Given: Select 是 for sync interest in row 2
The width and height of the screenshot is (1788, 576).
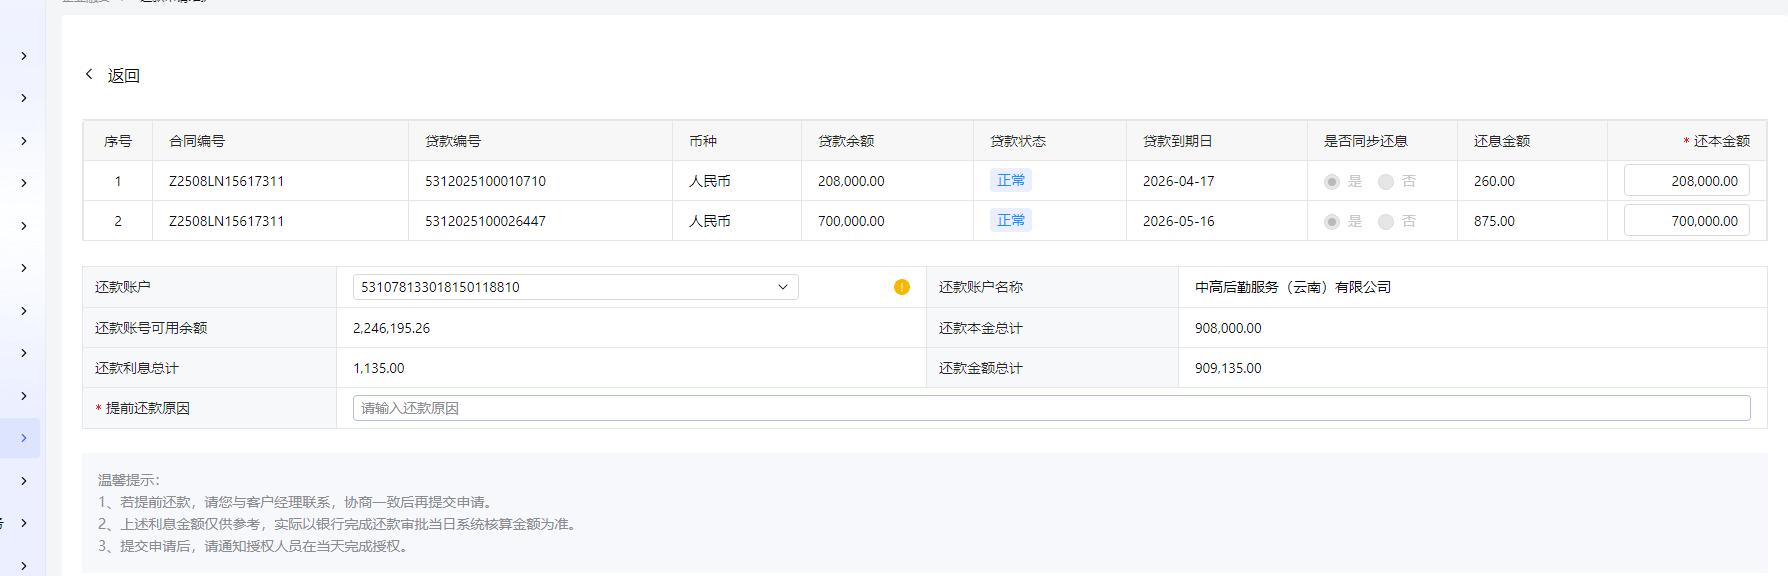Looking at the screenshot, I should tap(1331, 222).
